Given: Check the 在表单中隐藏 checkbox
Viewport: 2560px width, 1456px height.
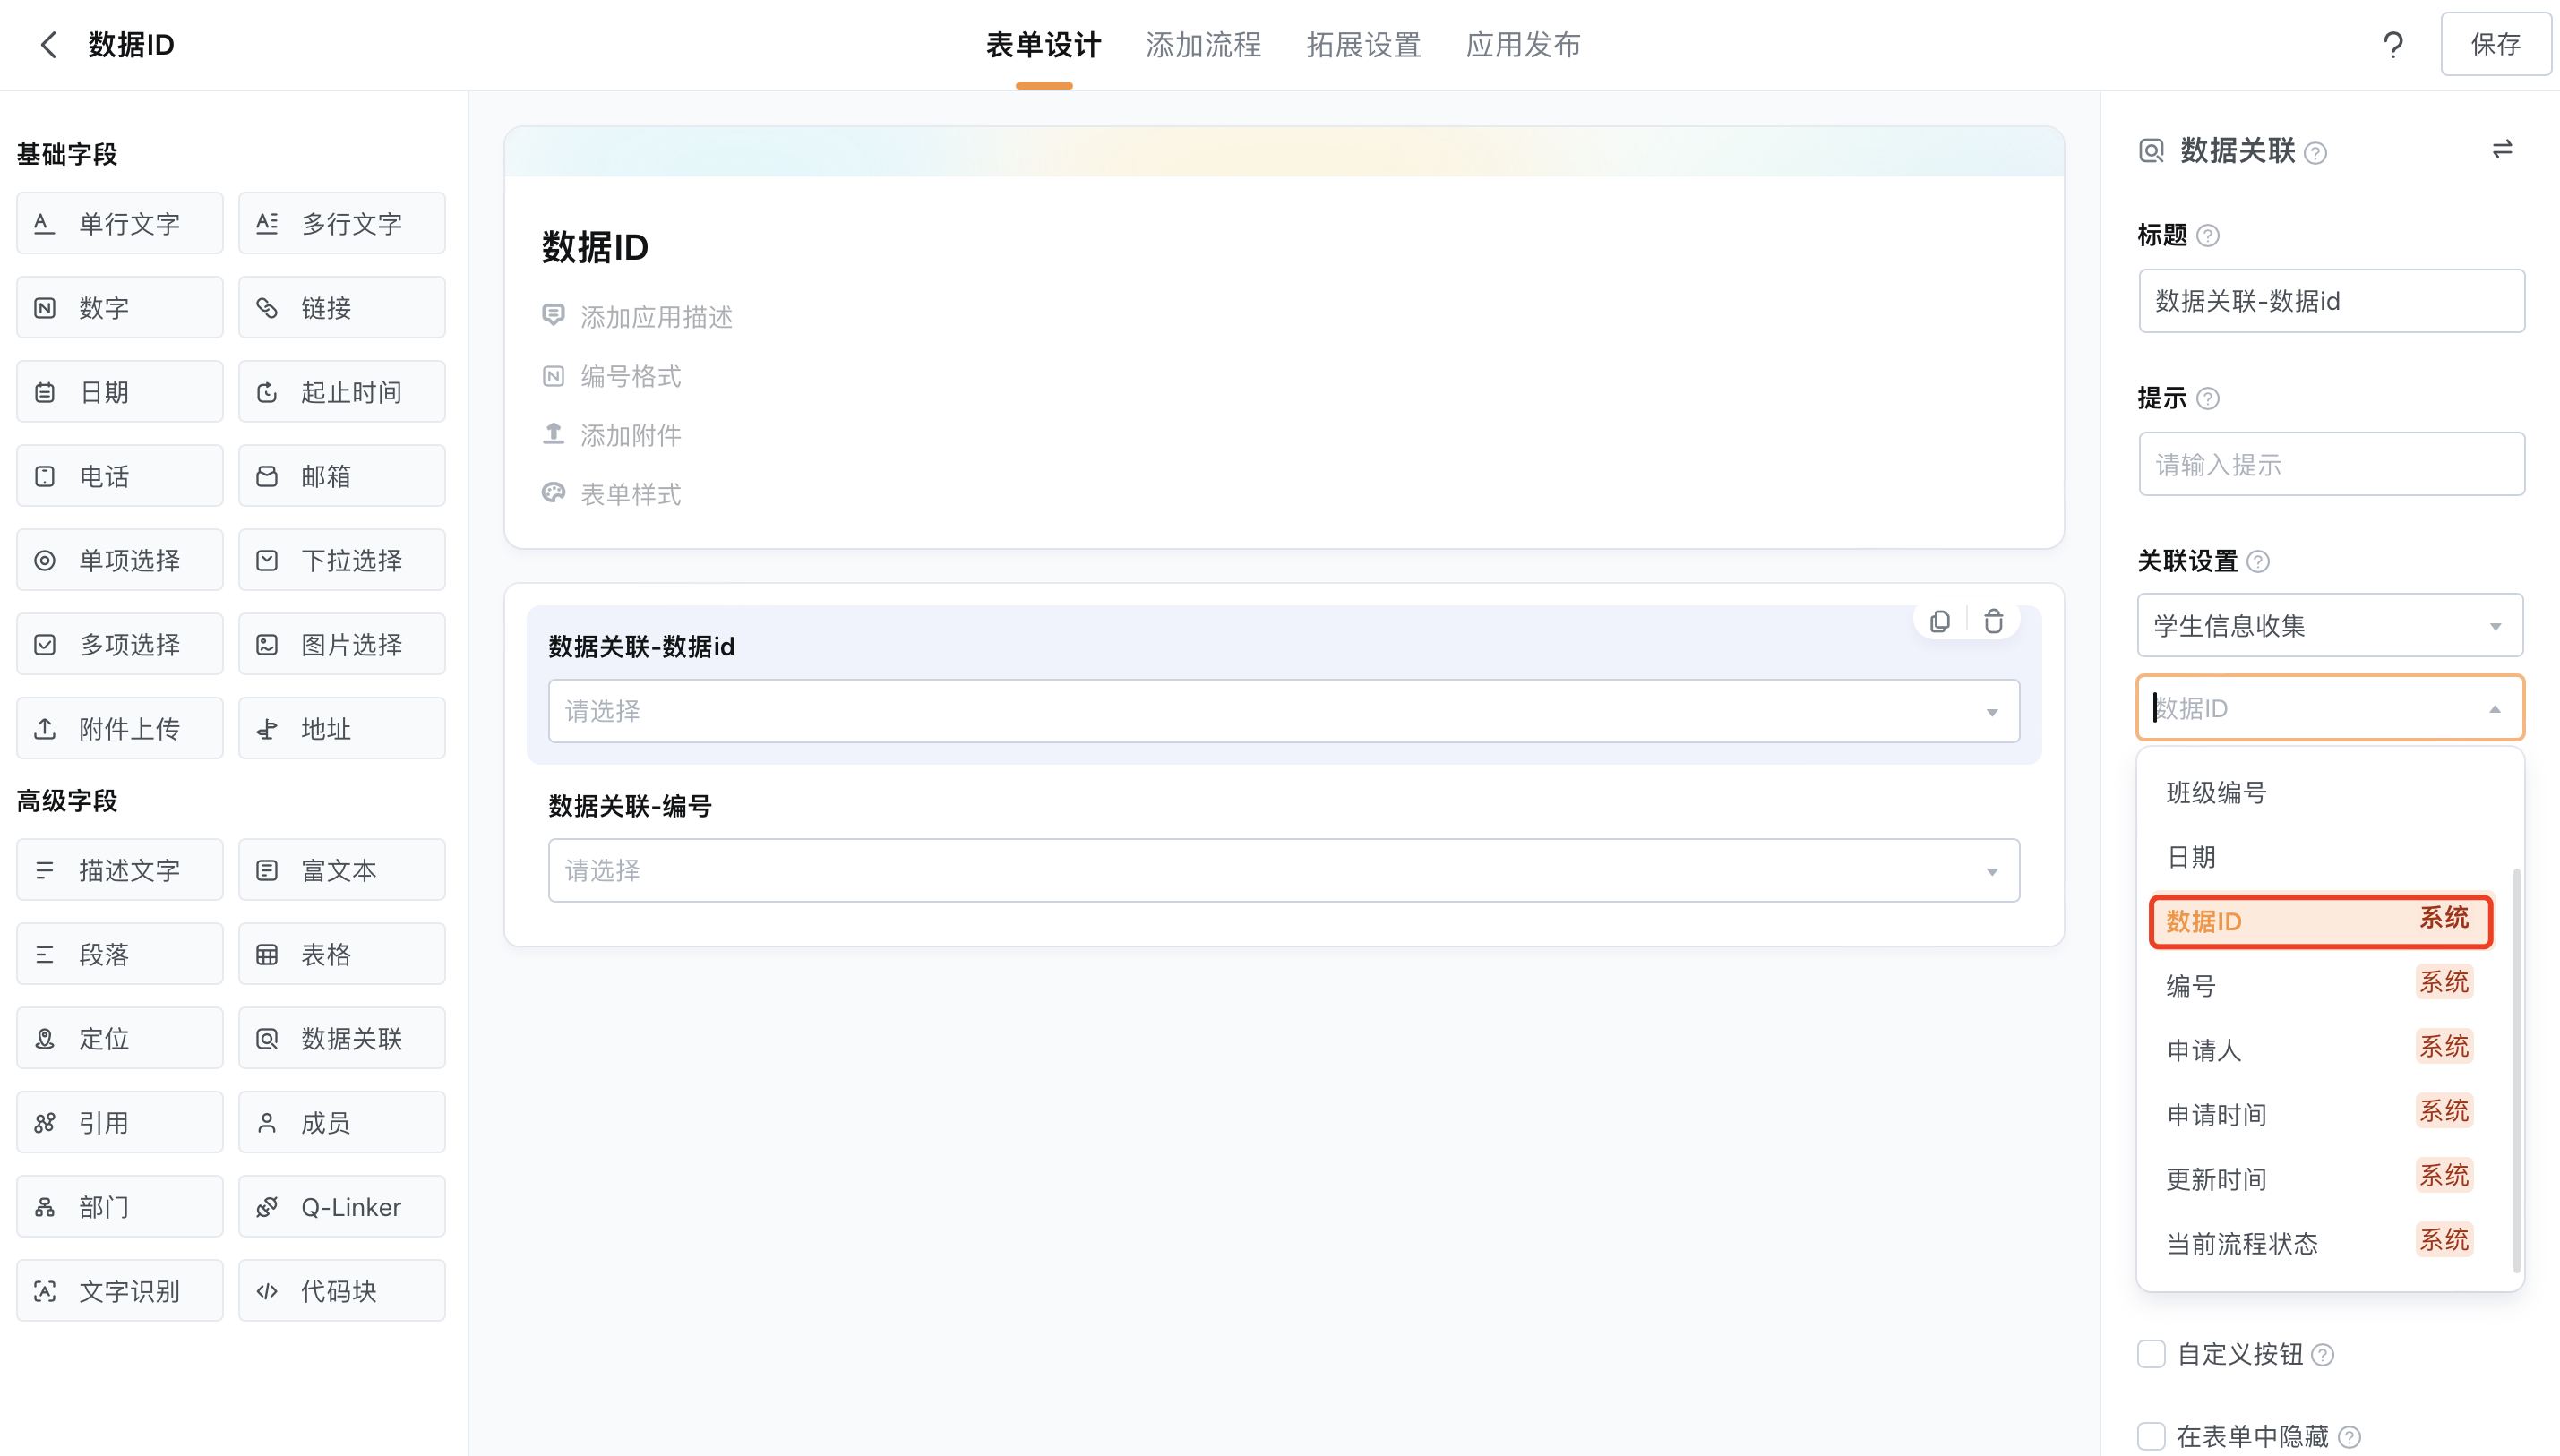Looking at the screenshot, I should click(x=2151, y=1436).
